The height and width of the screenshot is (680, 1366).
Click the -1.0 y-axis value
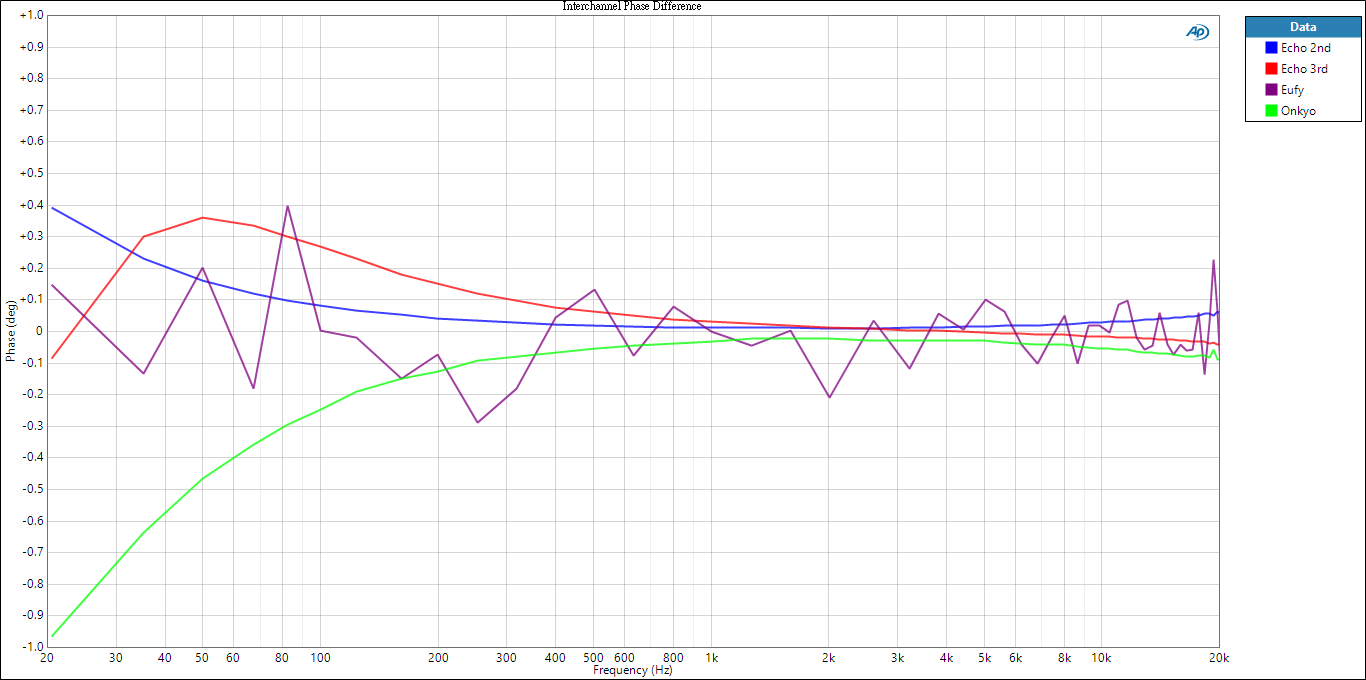coord(32,646)
